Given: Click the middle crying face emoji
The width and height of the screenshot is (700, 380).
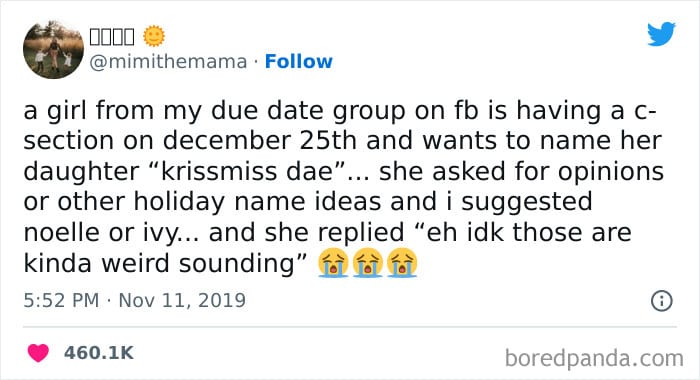Looking at the screenshot, I should click(x=367, y=263).
